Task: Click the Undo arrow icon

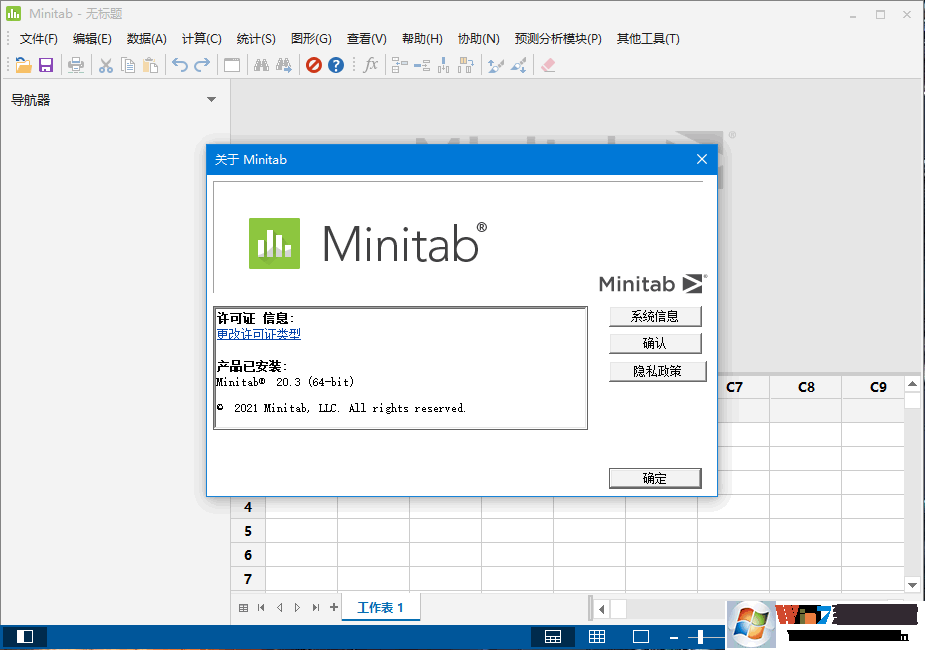Action: tap(180, 65)
